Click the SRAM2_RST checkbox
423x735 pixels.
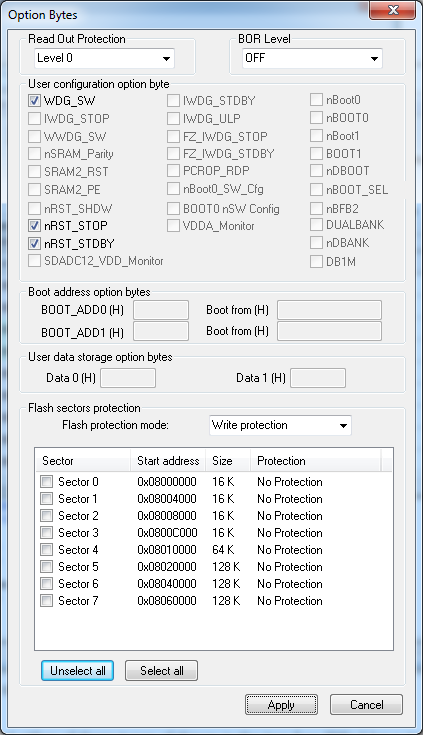[x=35, y=172]
